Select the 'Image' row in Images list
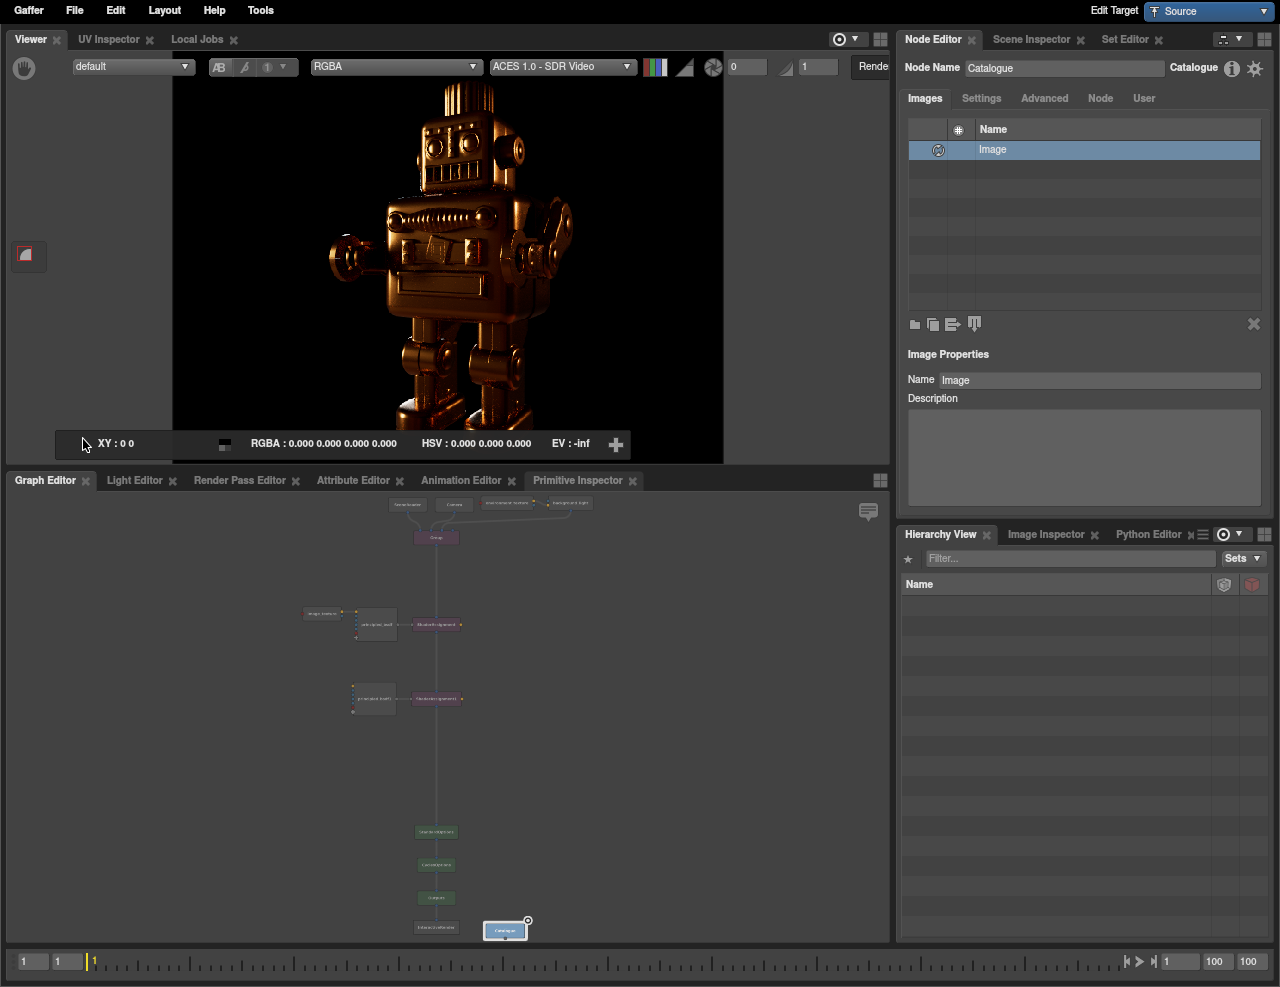Image resolution: width=1280 pixels, height=987 pixels. click(x=1084, y=150)
